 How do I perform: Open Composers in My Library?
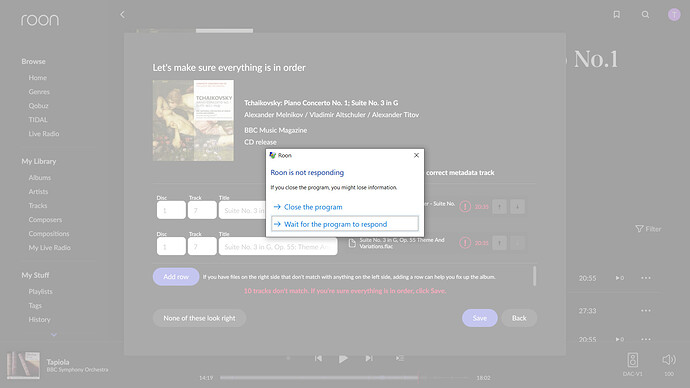pos(45,220)
